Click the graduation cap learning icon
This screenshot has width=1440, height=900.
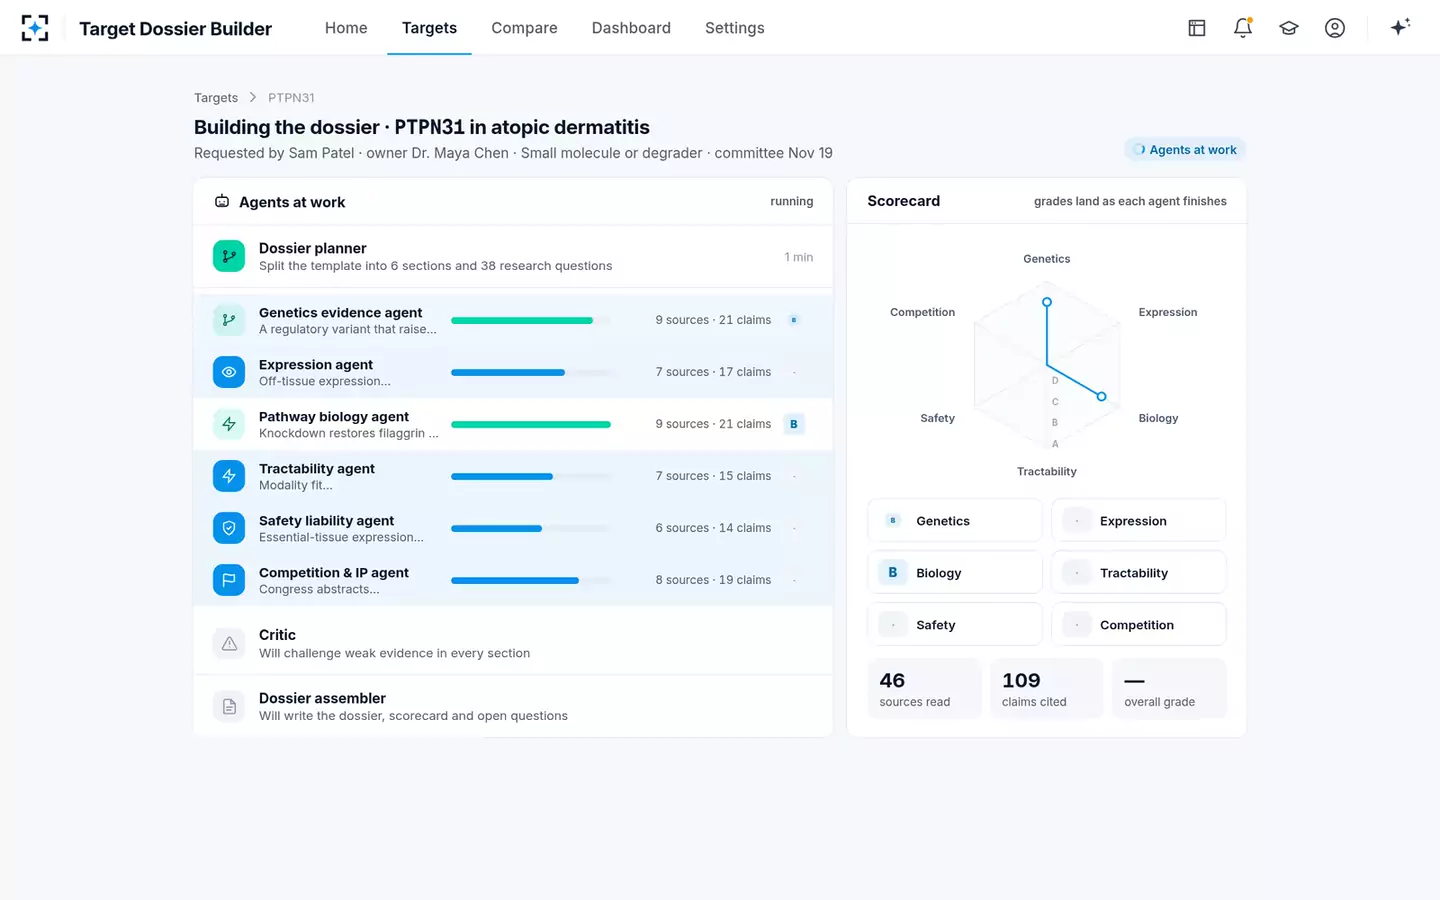click(1289, 28)
